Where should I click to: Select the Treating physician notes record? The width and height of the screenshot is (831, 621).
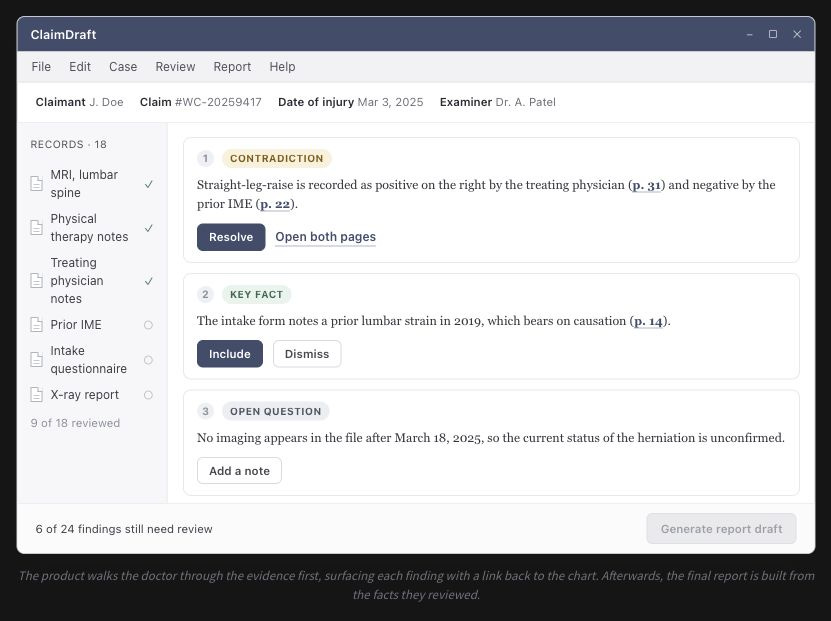click(x=92, y=281)
